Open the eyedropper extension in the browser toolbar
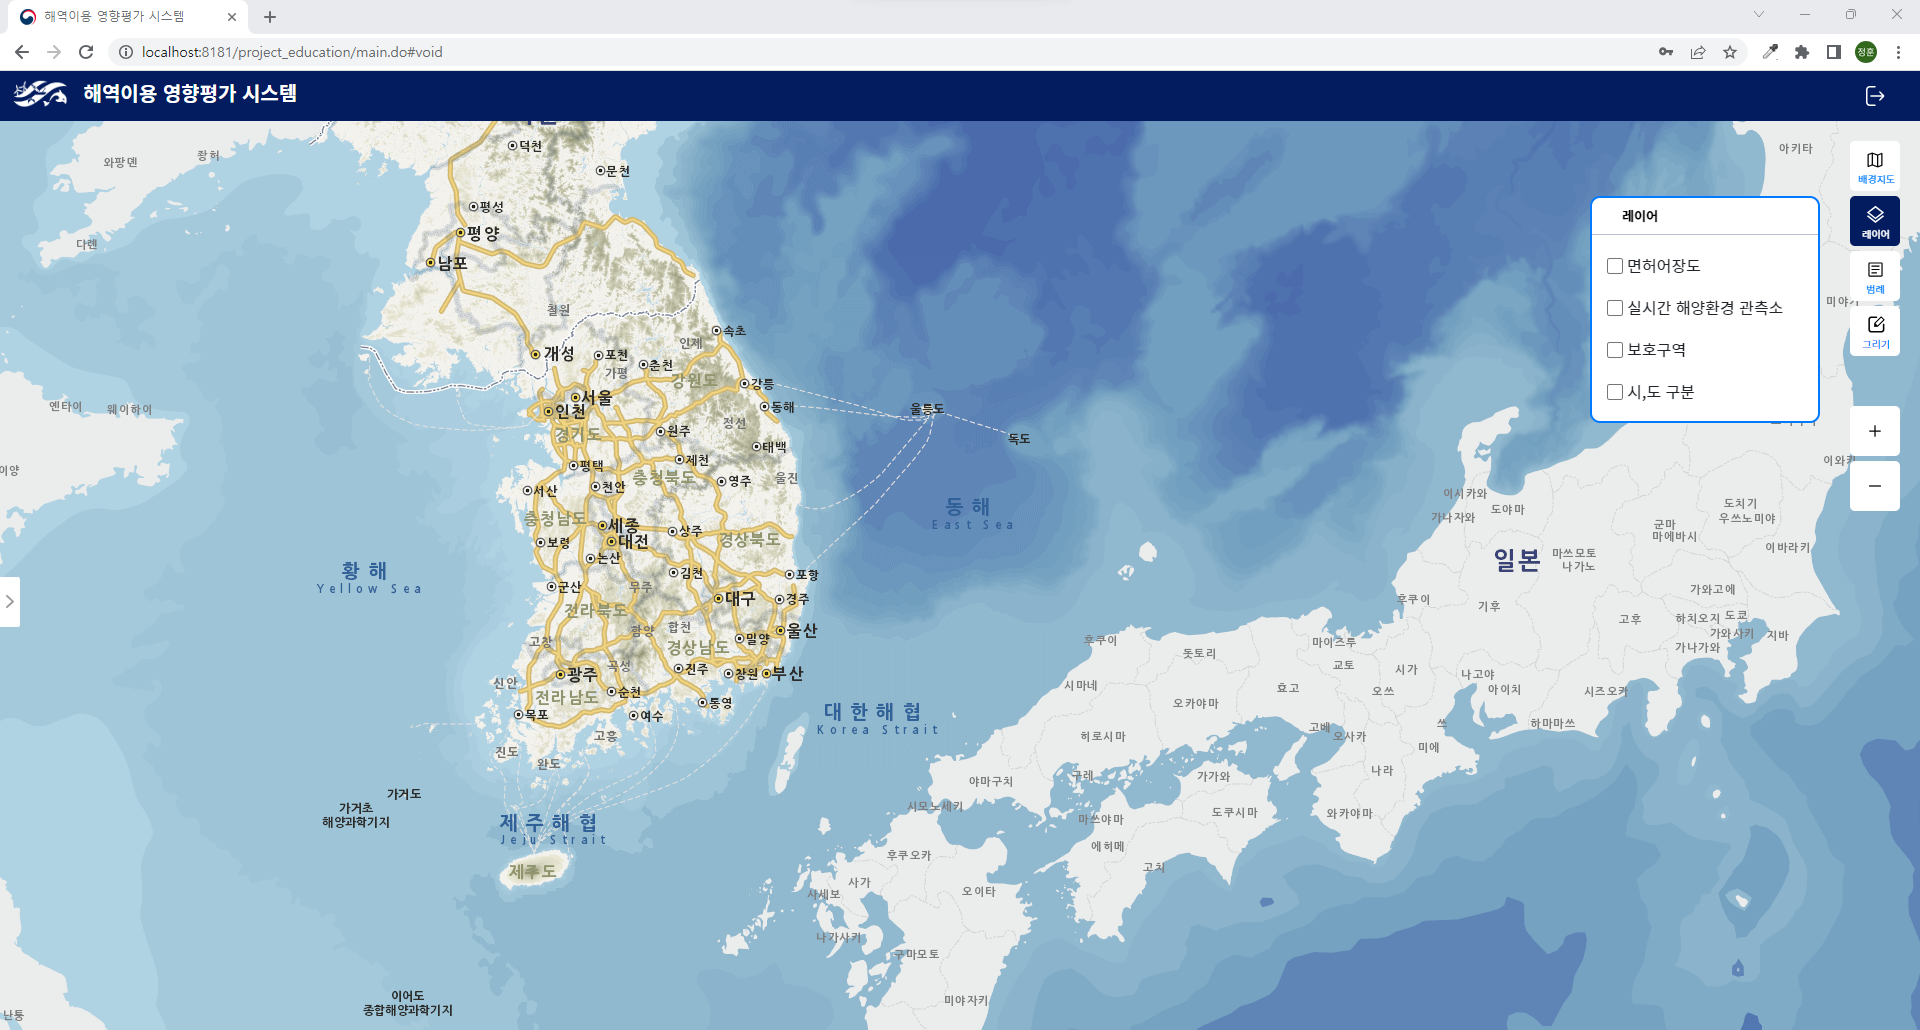Image resolution: width=1920 pixels, height=1030 pixels. pyautogui.click(x=1770, y=52)
